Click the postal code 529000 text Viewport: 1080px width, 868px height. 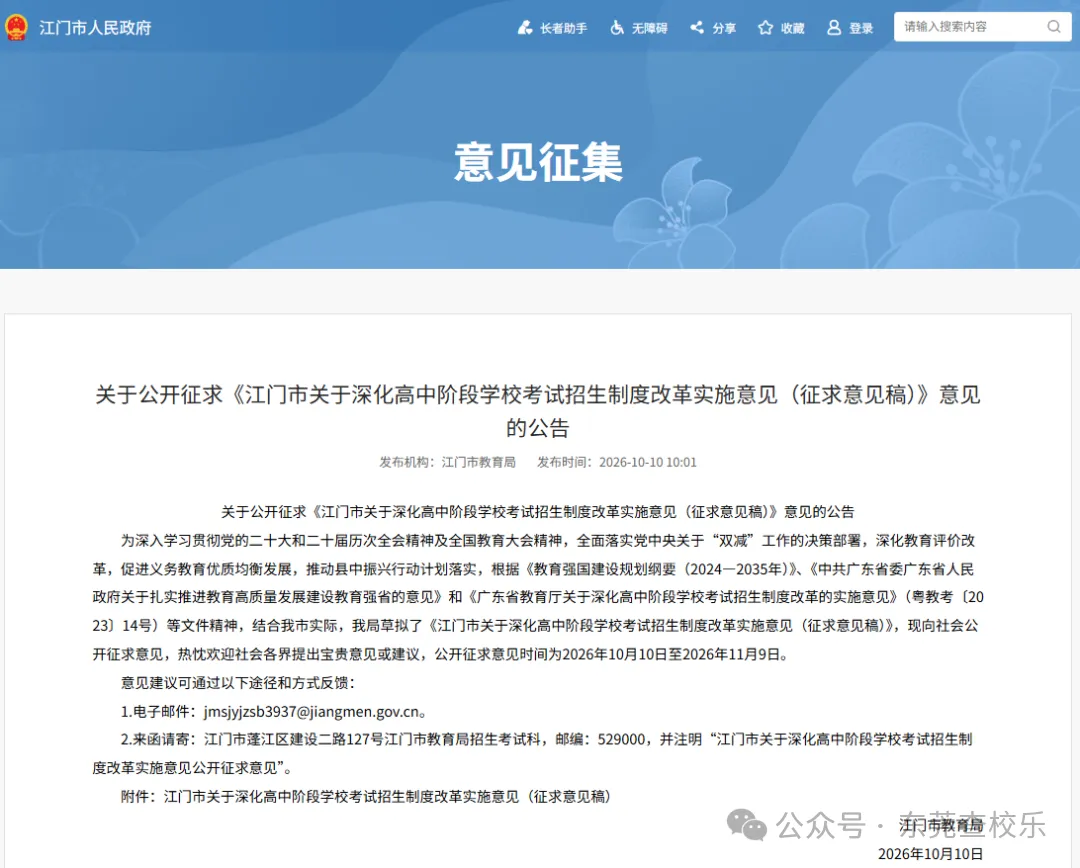tap(621, 740)
